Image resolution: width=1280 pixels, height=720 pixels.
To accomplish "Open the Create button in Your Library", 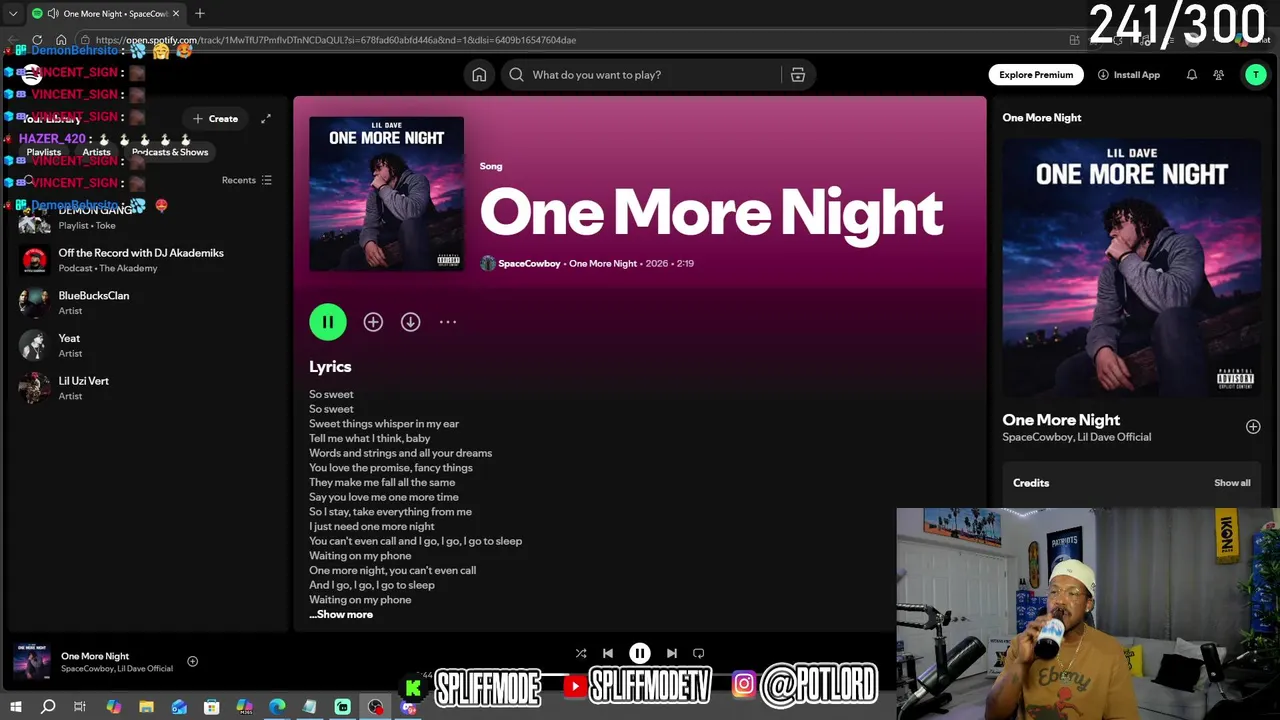I will [x=216, y=119].
